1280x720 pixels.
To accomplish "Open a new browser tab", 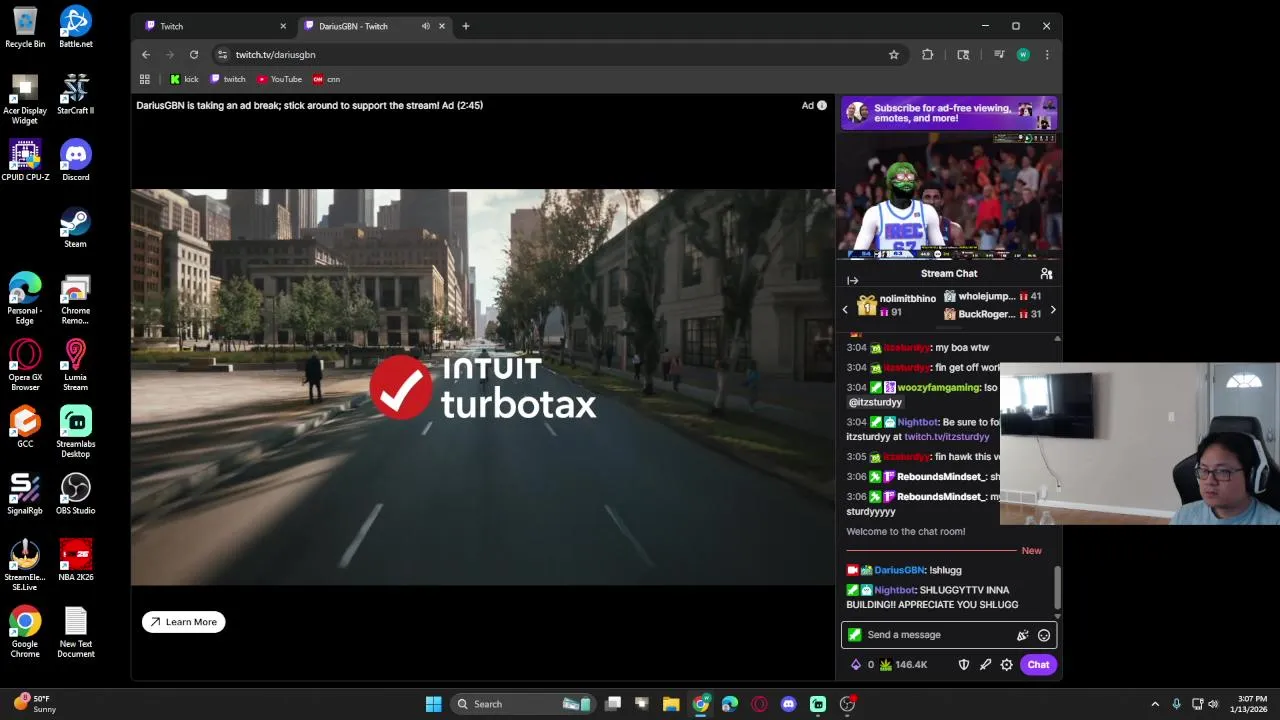I will coord(466,26).
